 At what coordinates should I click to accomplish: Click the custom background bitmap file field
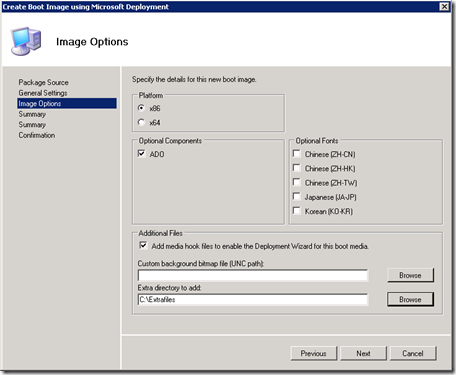[253, 275]
